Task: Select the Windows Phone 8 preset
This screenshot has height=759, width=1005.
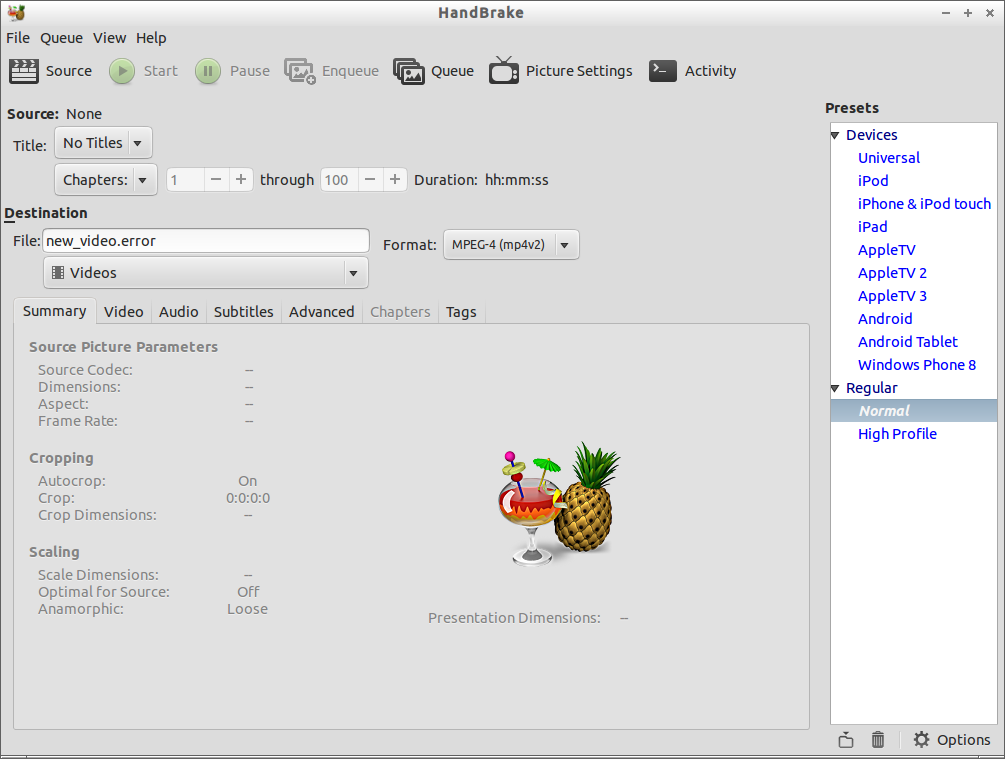Action: tap(917, 365)
